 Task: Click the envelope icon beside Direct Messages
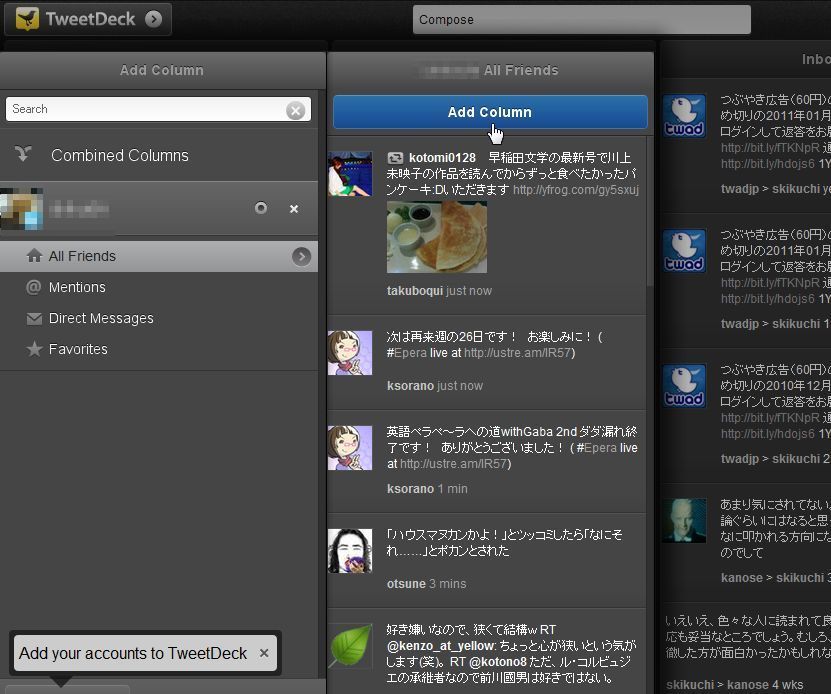click(x=34, y=318)
